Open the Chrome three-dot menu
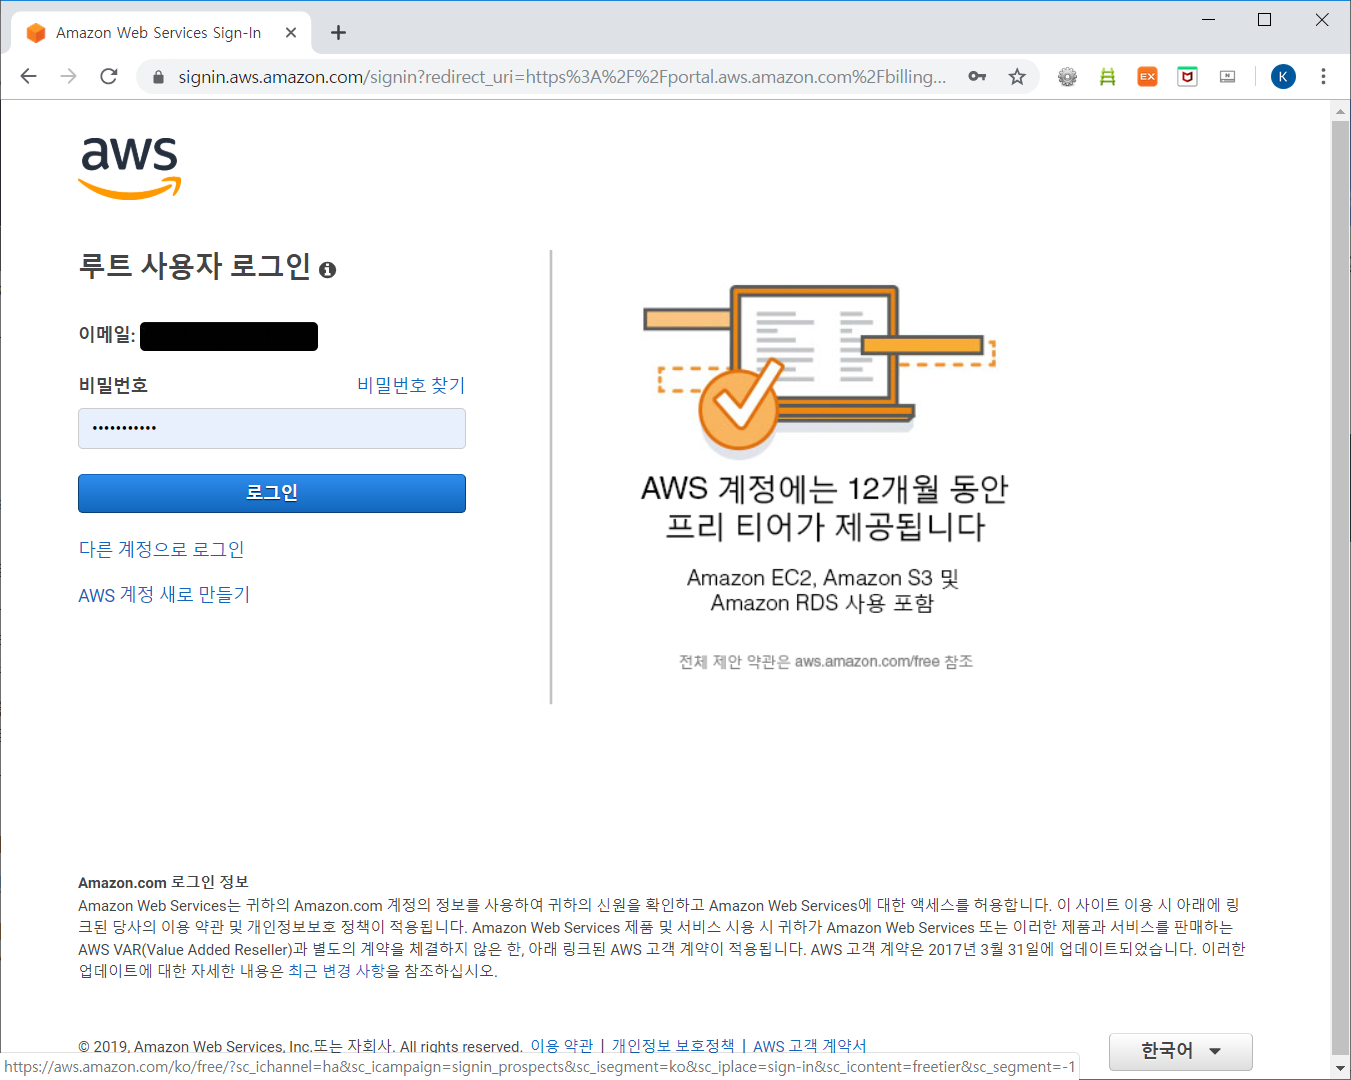1351x1080 pixels. (1323, 77)
